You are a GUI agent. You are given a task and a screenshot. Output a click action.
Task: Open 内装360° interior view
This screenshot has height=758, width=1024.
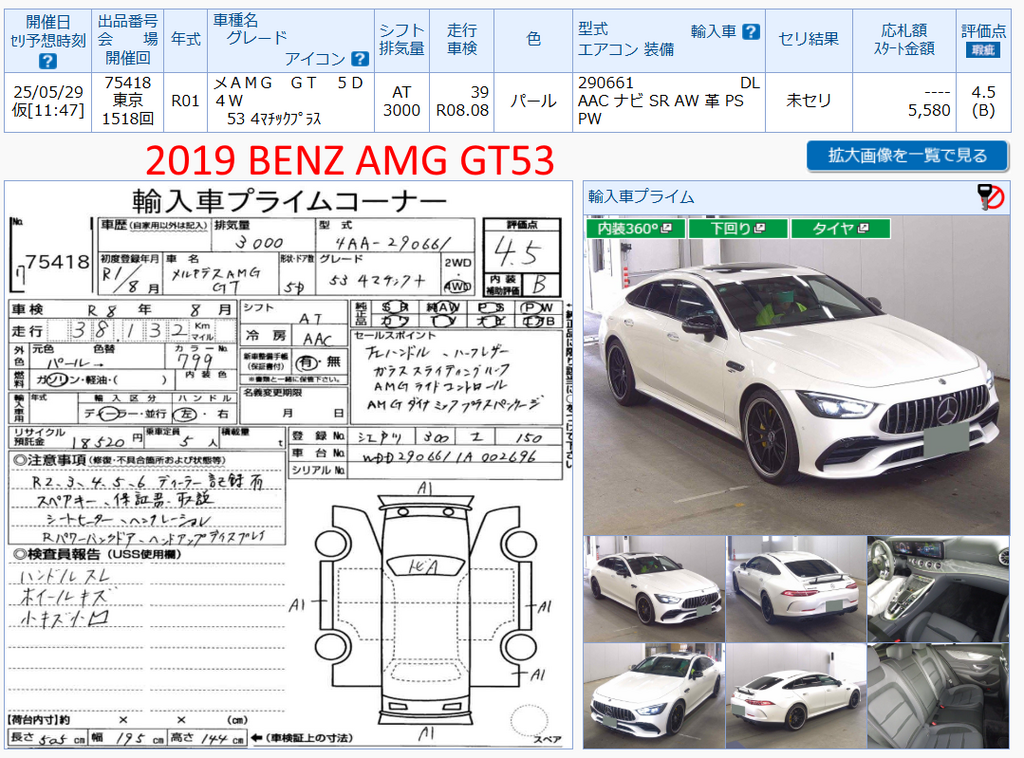click(x=635, y=229)
